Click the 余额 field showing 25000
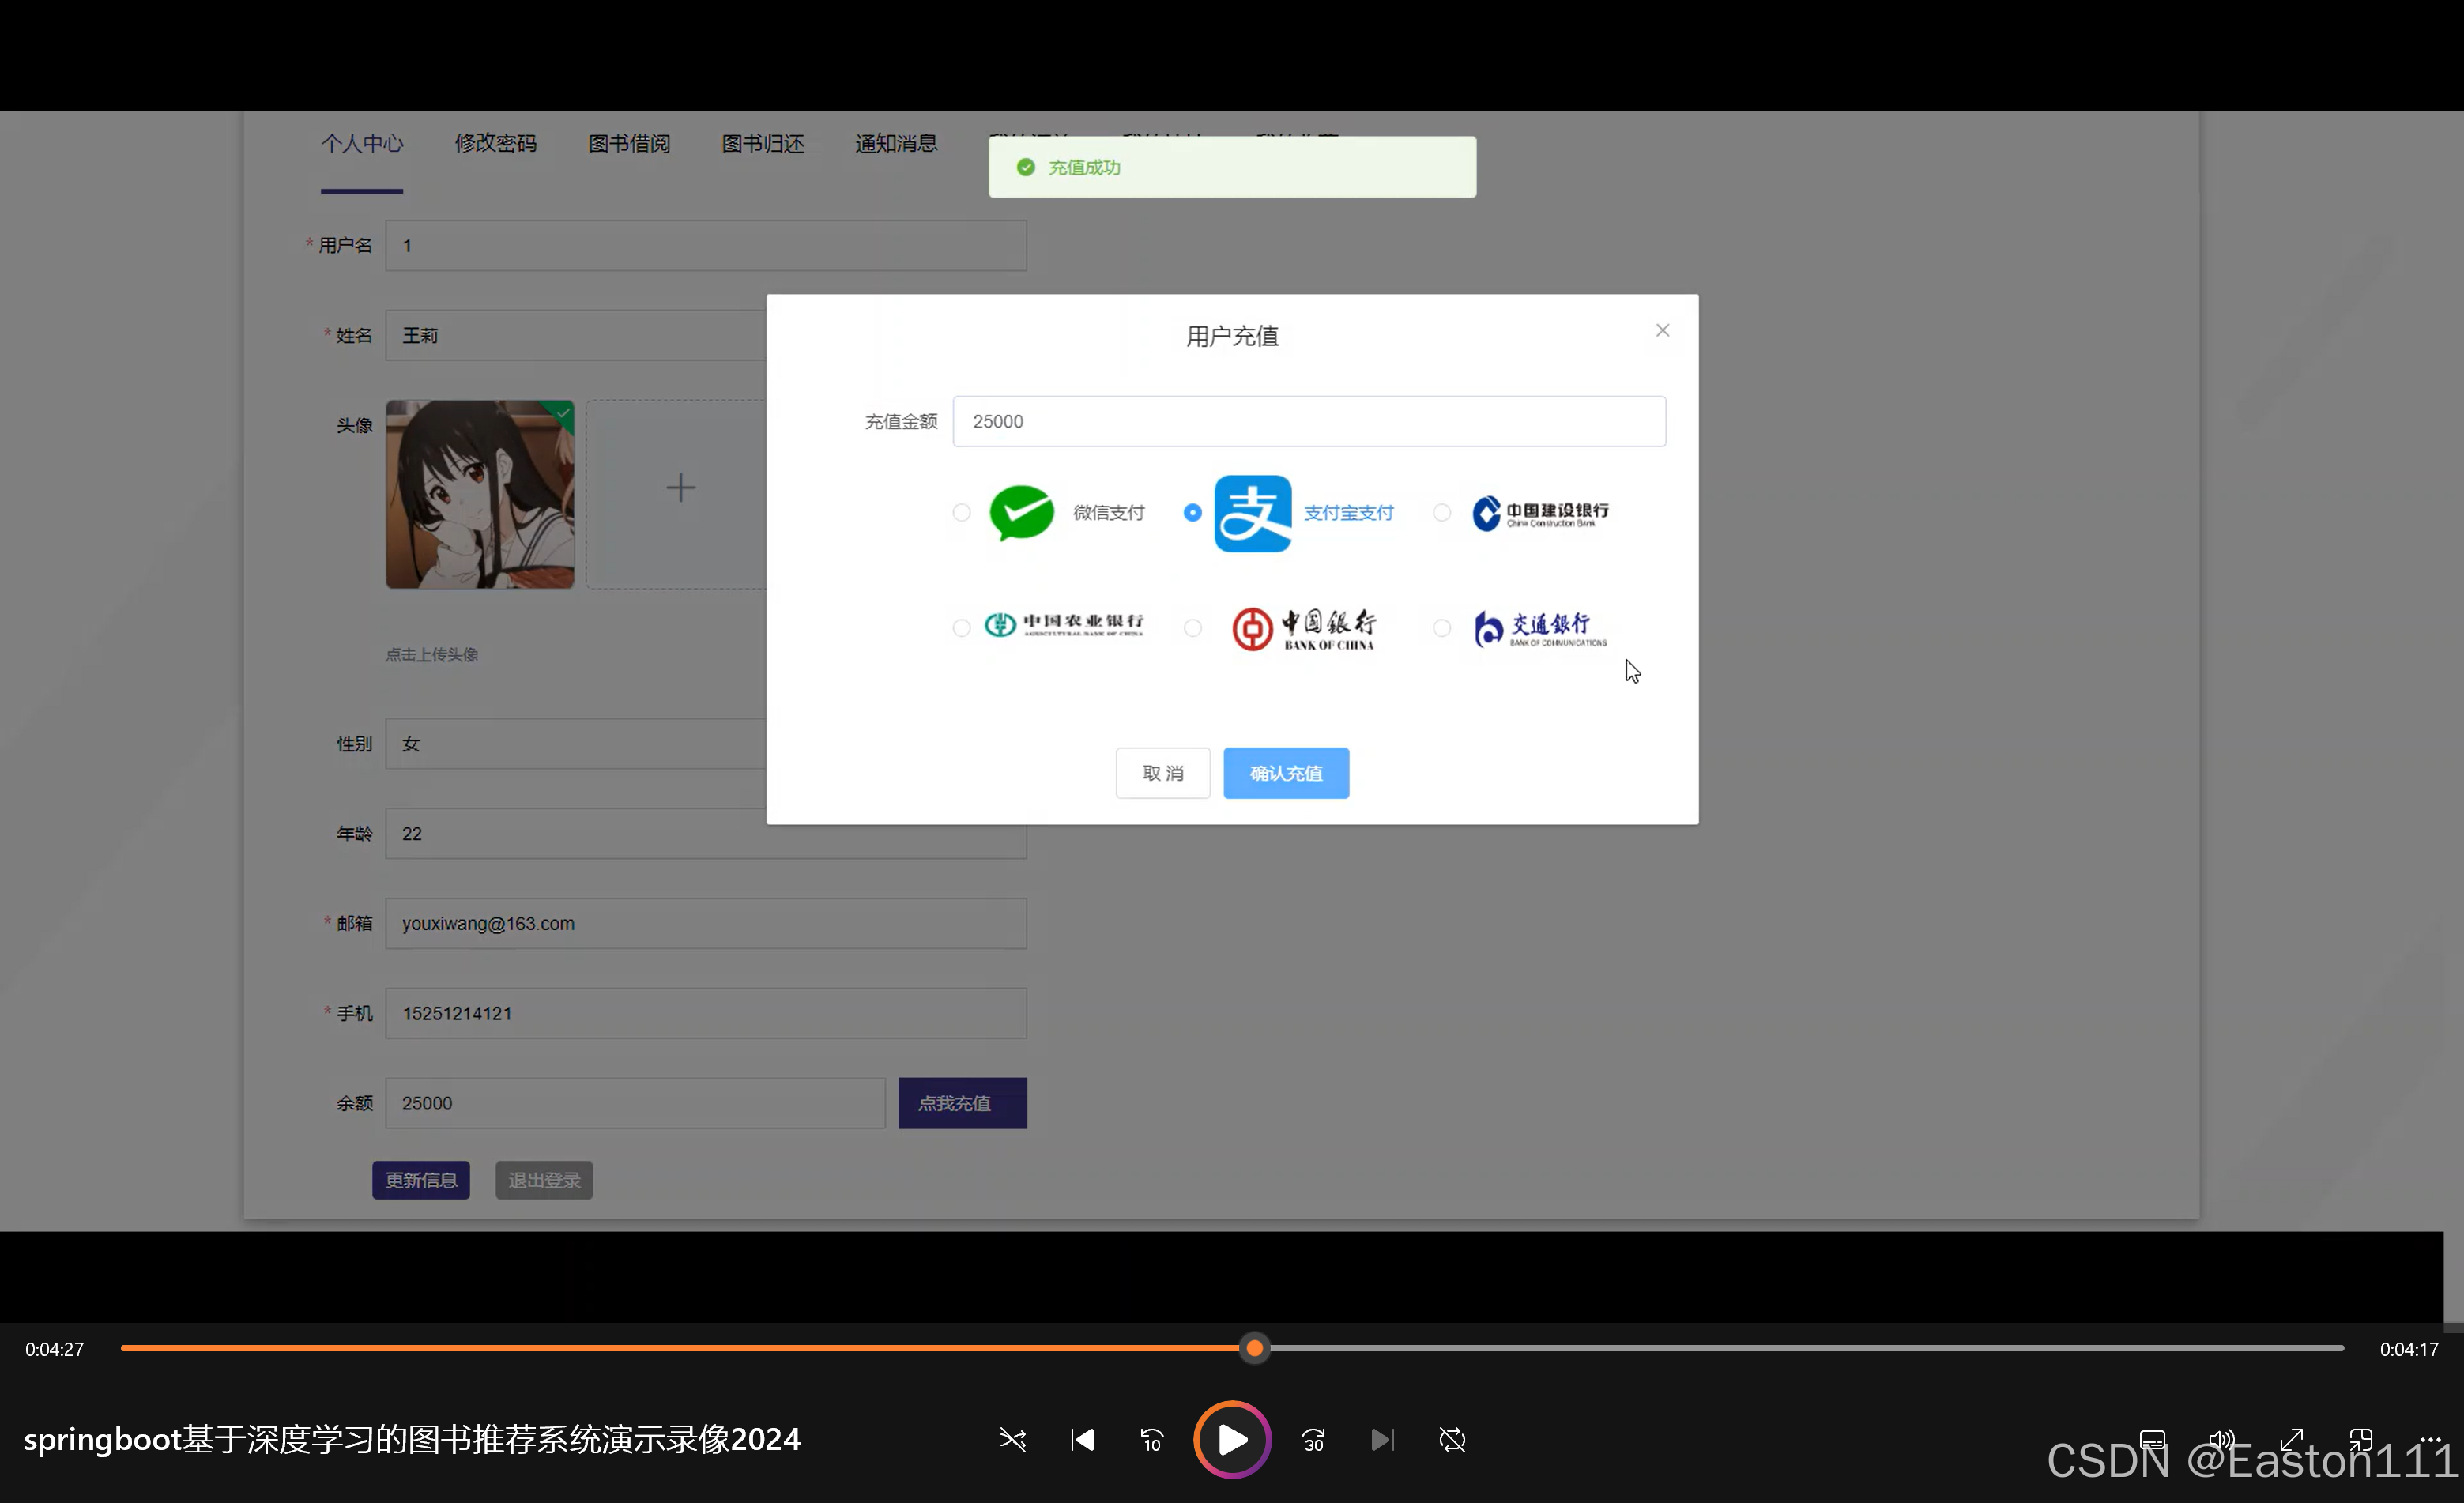The height and width of the screenshot is (1503, 2464). click(635, 1103)
